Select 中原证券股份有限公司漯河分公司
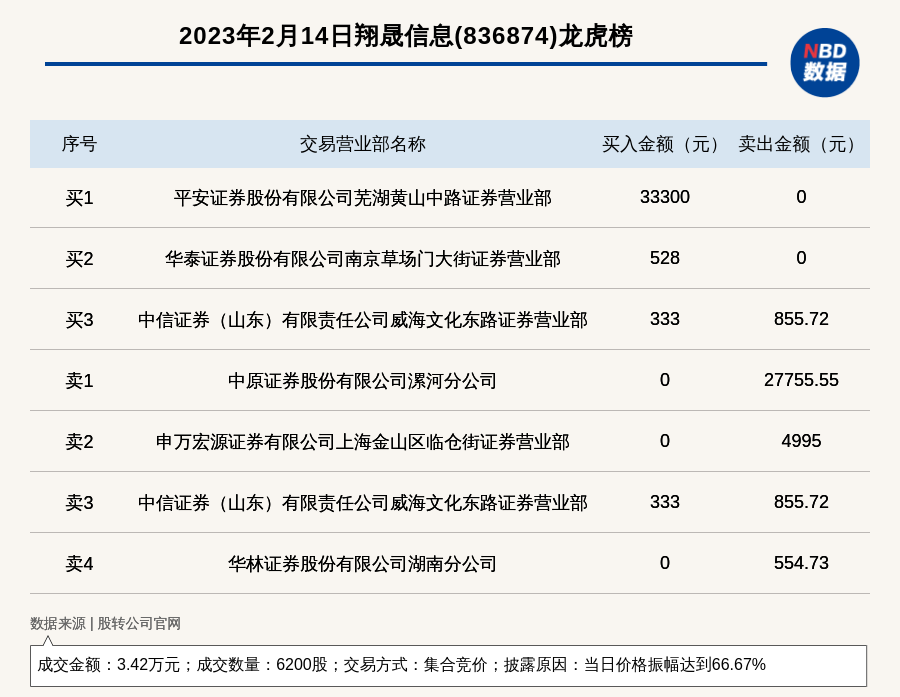 tap(363, 381)
